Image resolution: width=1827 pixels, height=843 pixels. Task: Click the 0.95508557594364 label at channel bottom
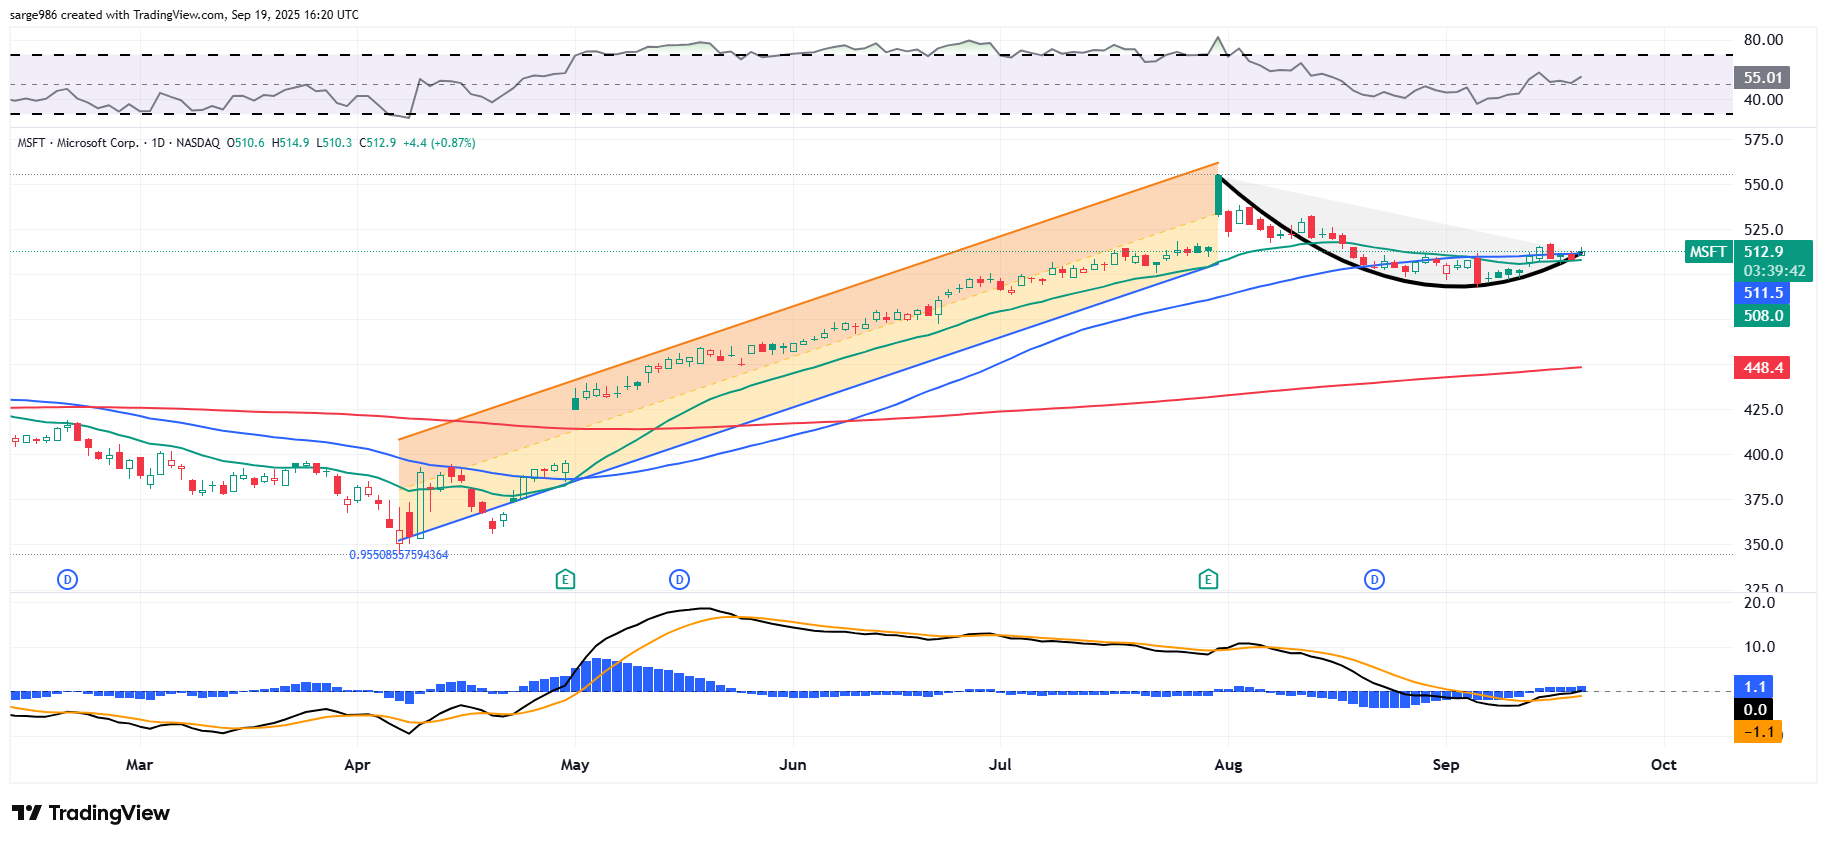pyautogui.click(x=398, y=555)
